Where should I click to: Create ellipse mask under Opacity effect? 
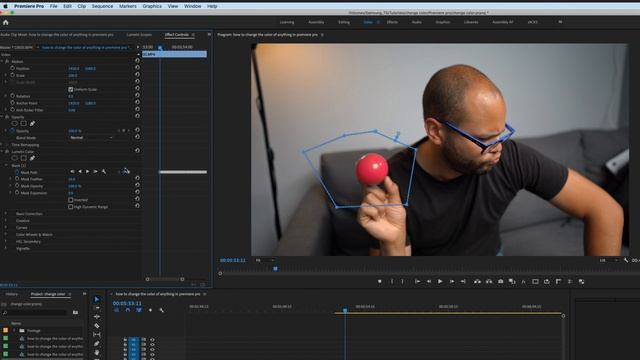[15, 123]
